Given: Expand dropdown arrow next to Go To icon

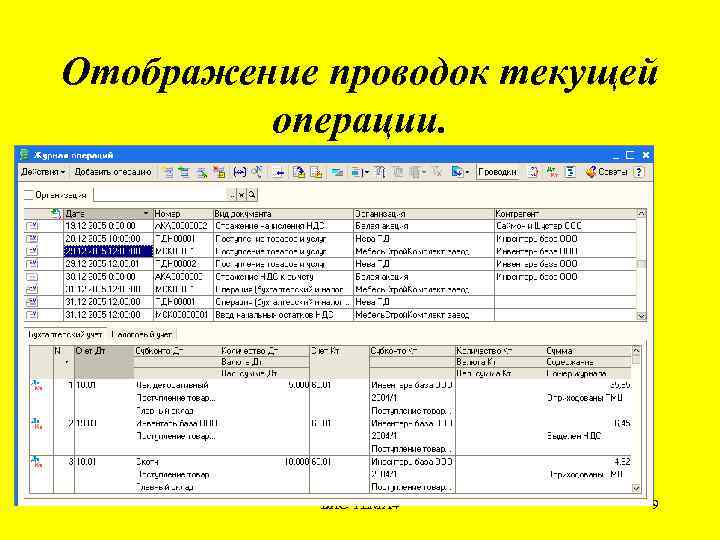Looking at the screenshot, I should point(467,173).
